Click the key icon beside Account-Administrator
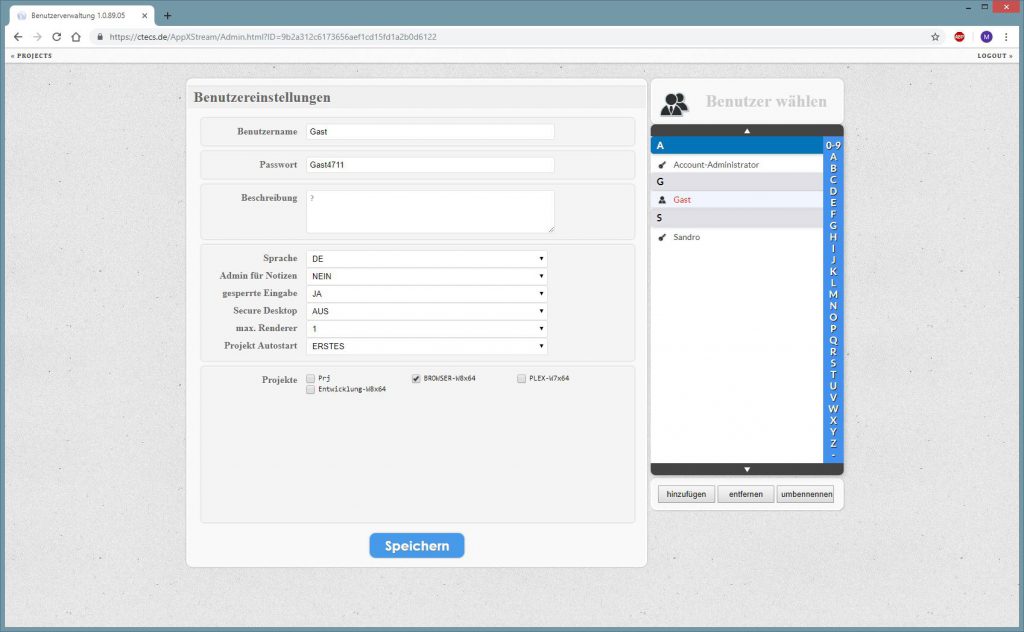This screenshot has height=632, width=1024. click(x=662, y=165)
